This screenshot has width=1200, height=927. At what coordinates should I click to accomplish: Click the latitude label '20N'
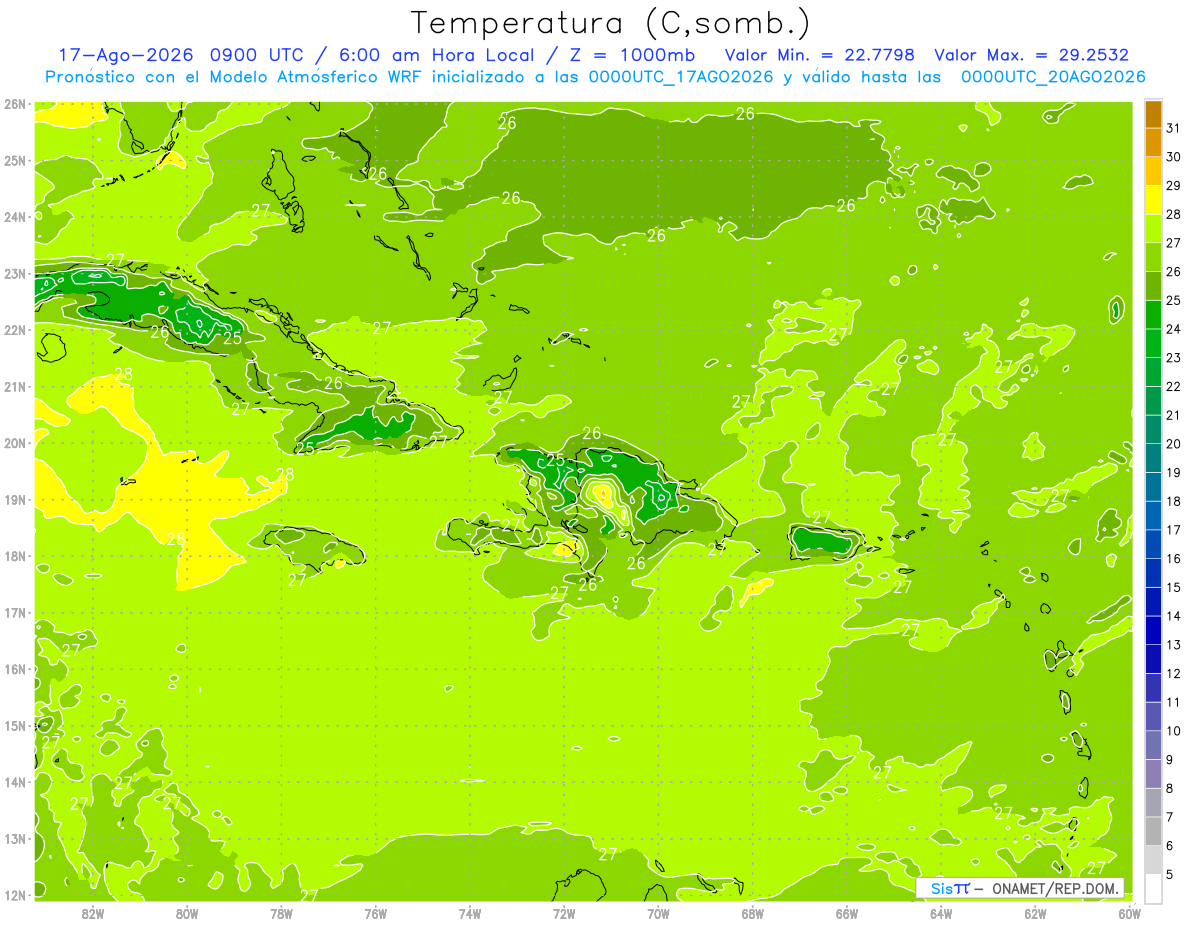point(14,443)
